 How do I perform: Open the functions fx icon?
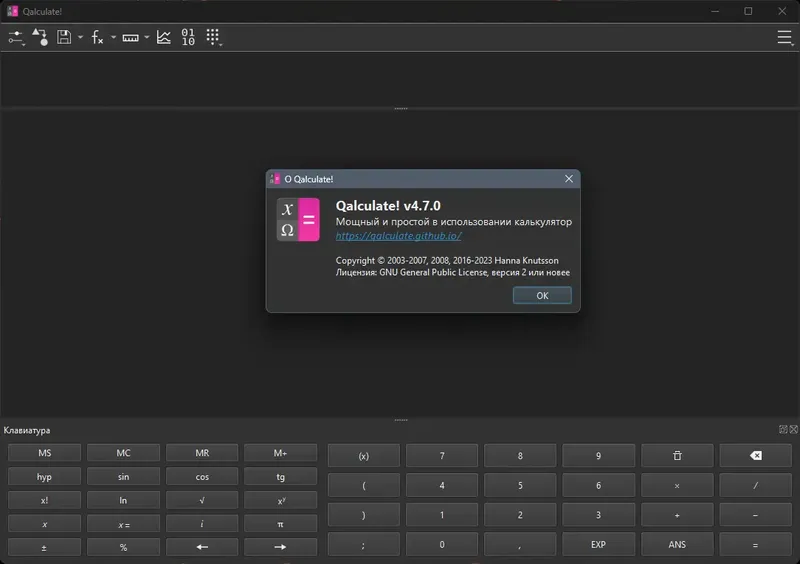[97, 37]
